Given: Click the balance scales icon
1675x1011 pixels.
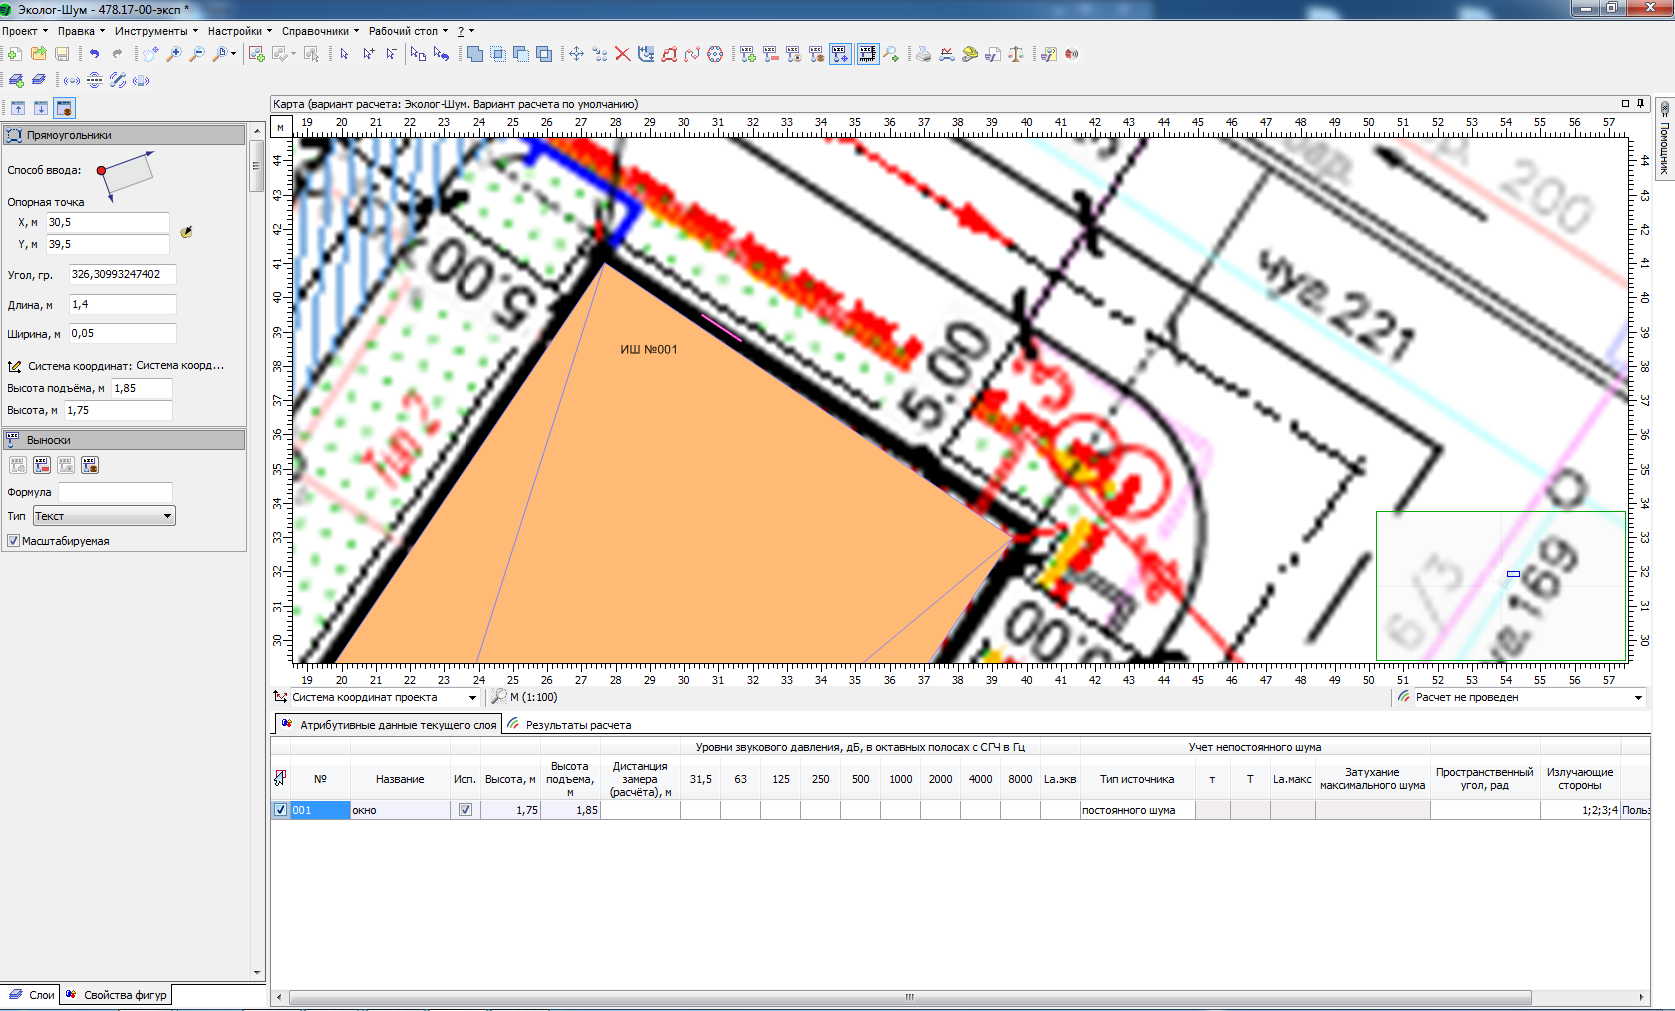Looking at the screenshot, I should 1016,54.
